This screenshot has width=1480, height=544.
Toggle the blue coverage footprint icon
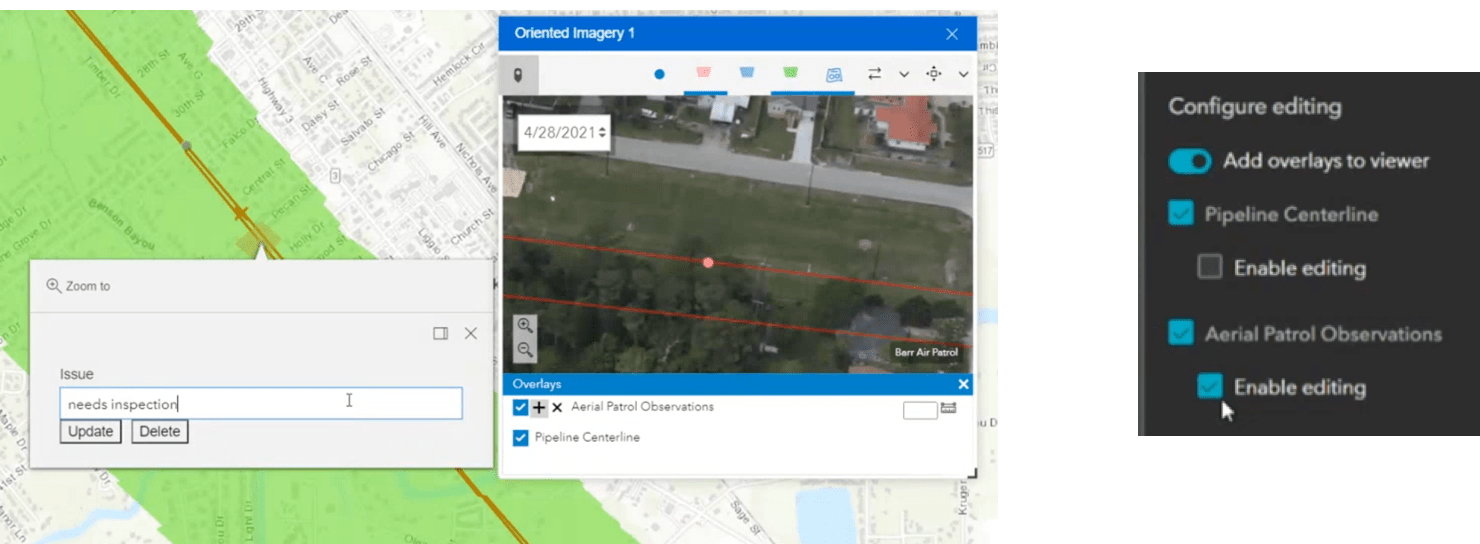[x=746, y=74]
